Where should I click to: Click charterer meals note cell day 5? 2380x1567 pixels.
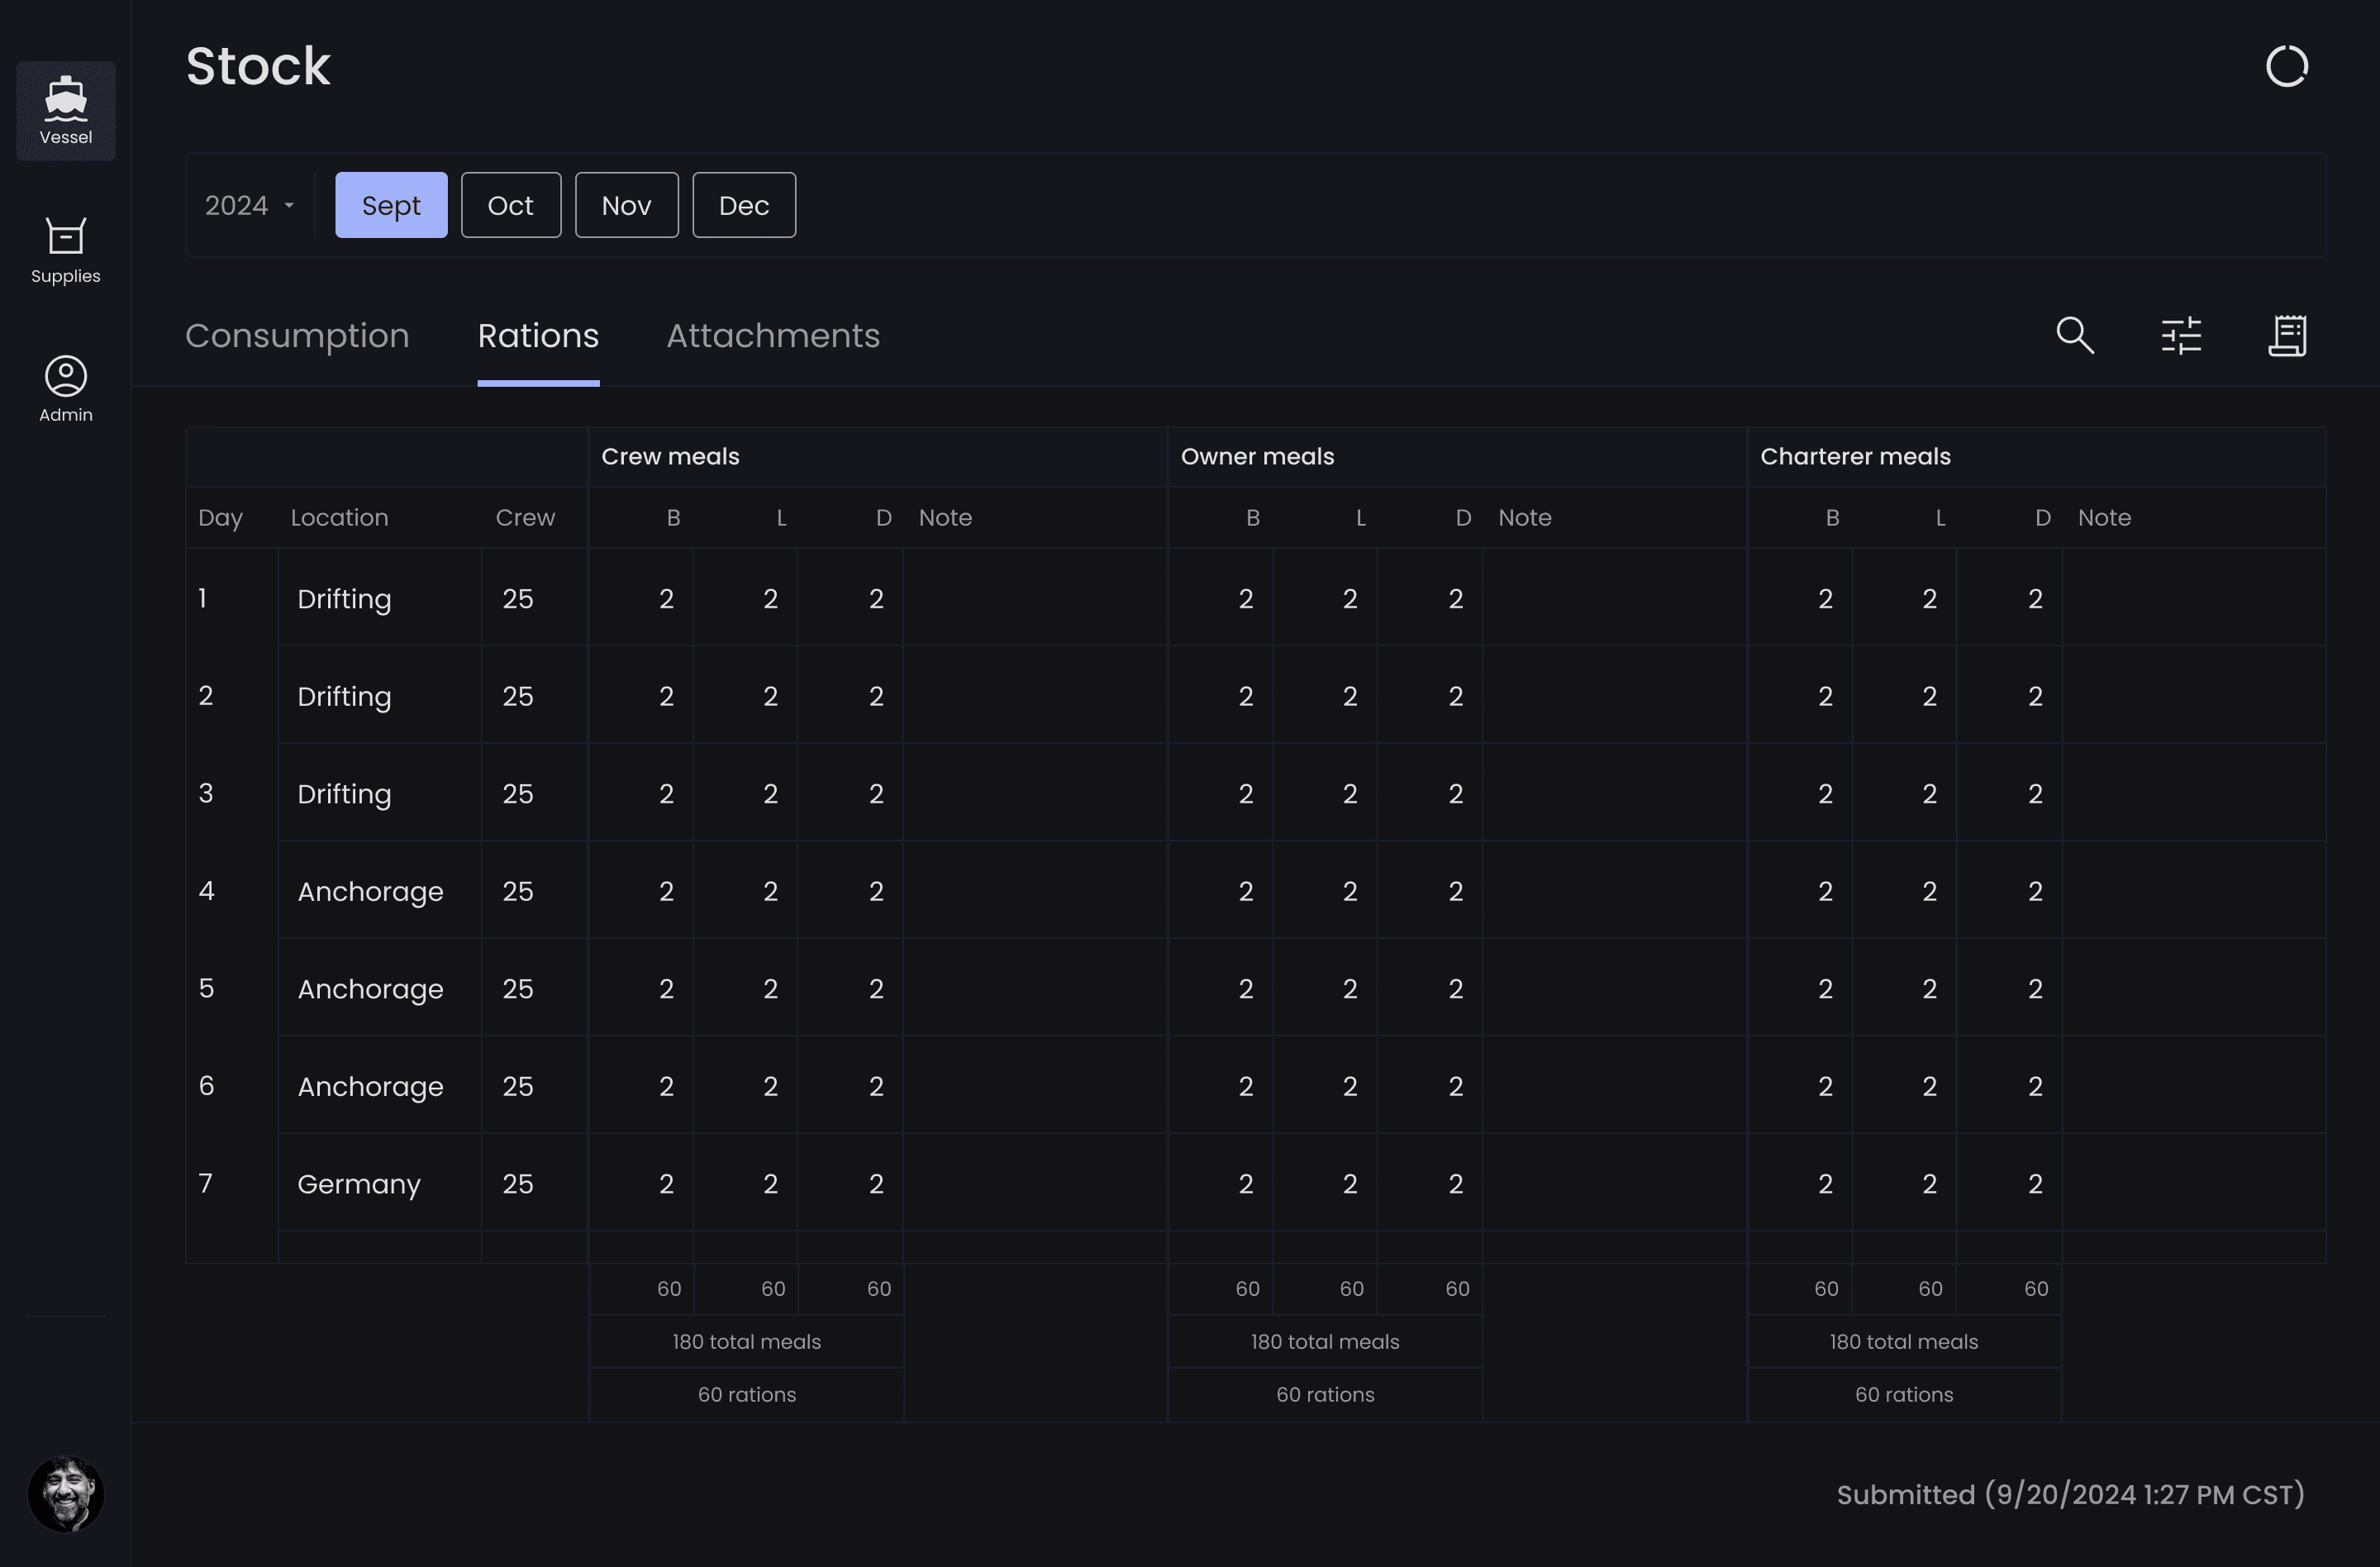2194,988
